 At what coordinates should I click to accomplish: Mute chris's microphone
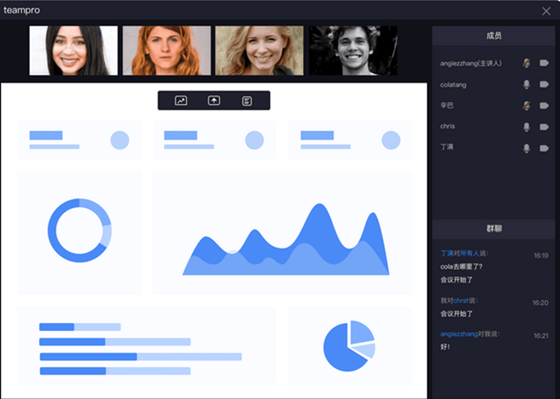point(526,127)
